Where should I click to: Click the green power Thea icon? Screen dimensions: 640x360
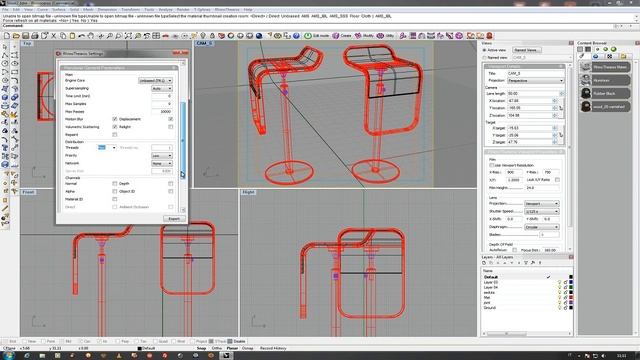[x=308, y=36]
